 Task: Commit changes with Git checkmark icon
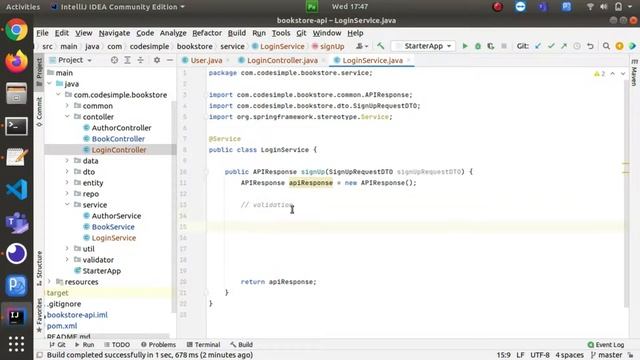[551, 46]
